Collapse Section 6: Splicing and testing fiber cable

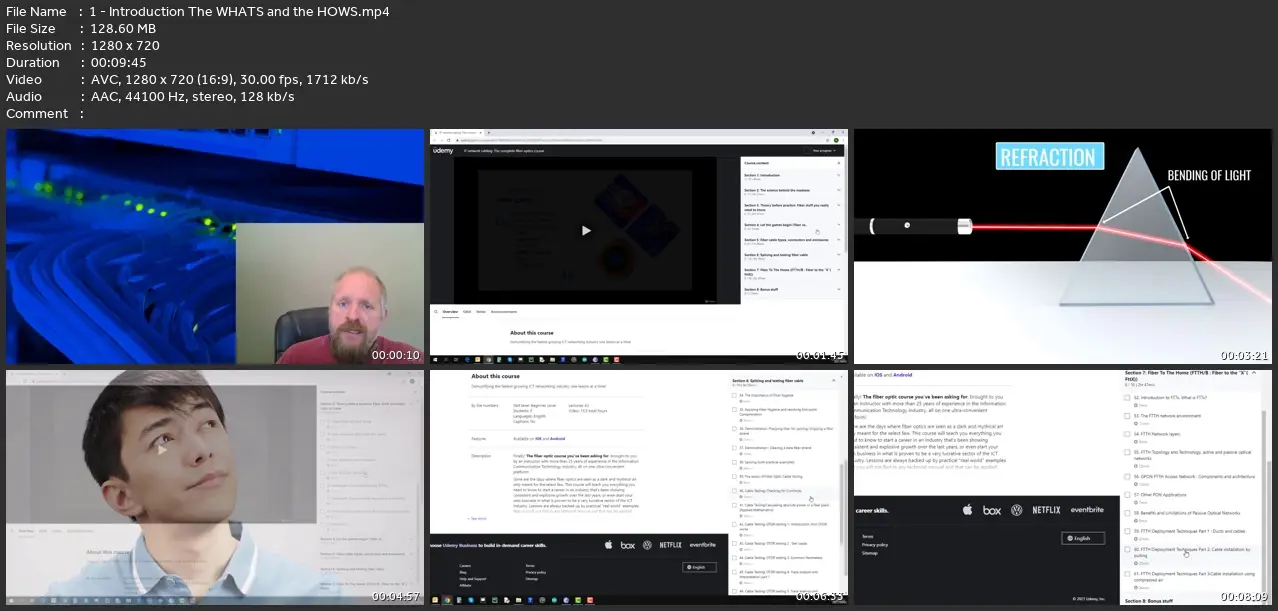(x=833, y=380)
